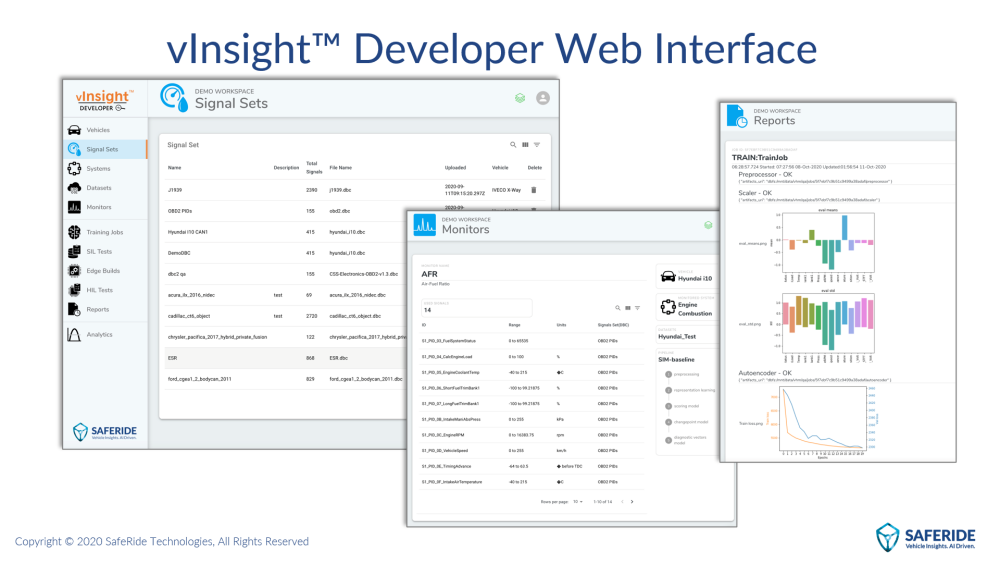Open user account avatar in Signal Sets
Image resolution: width=1000 pixels, height=563 pixels.
543,98
